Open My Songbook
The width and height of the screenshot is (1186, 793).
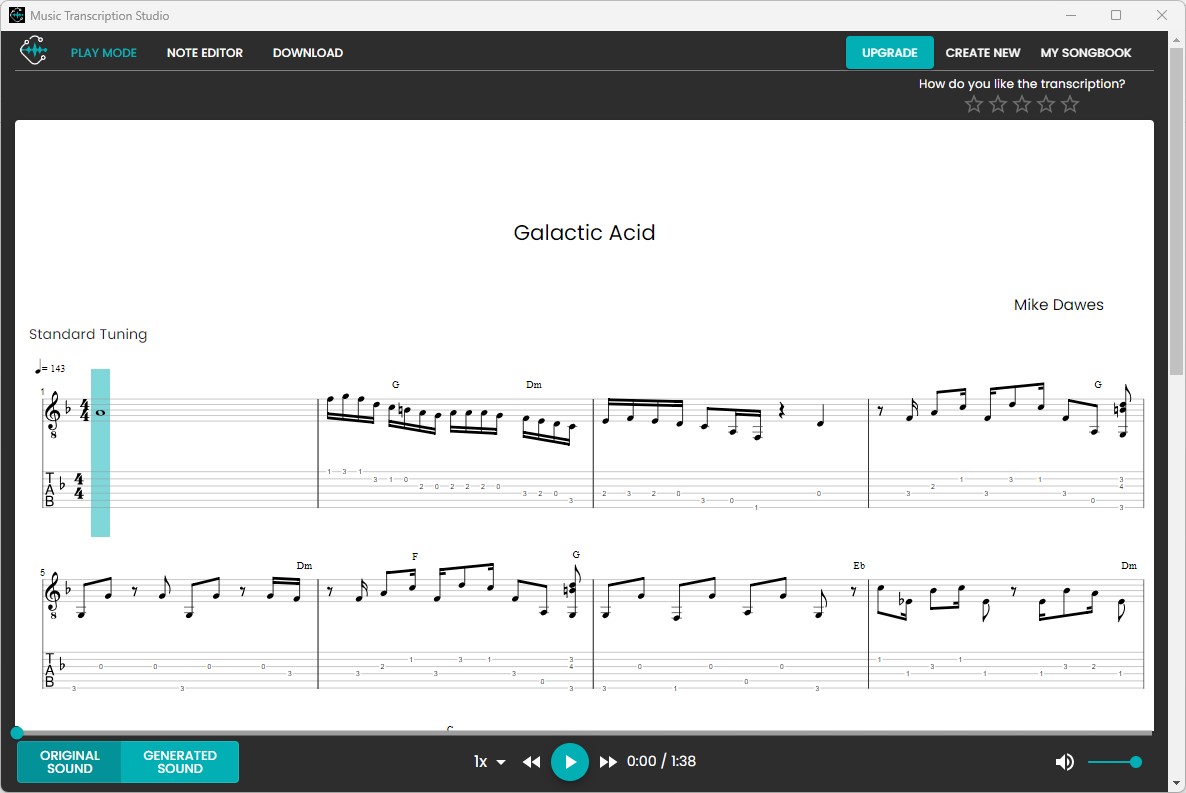click(1086, 52)
